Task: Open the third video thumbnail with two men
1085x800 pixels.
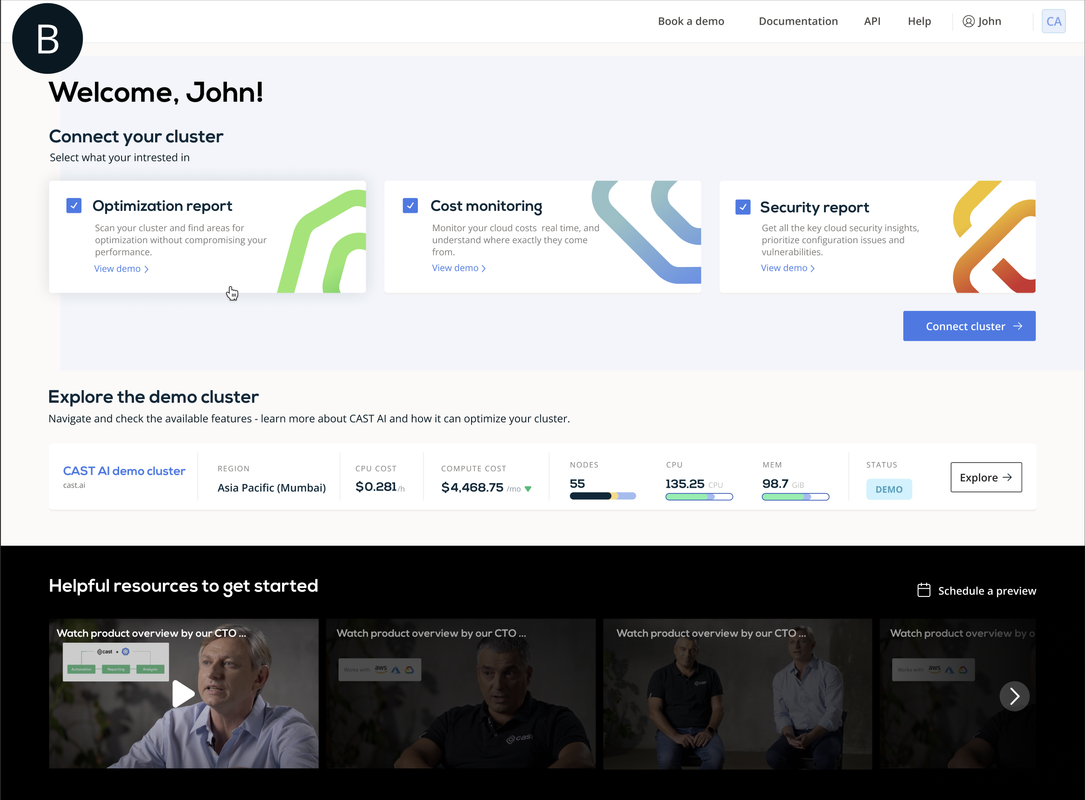Action: pyautogui.click(x=738, y=693)
